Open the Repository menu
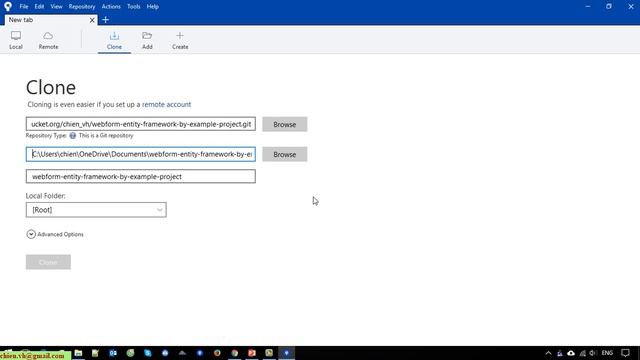Screen dimensions: 640x360 coord(82,7)
